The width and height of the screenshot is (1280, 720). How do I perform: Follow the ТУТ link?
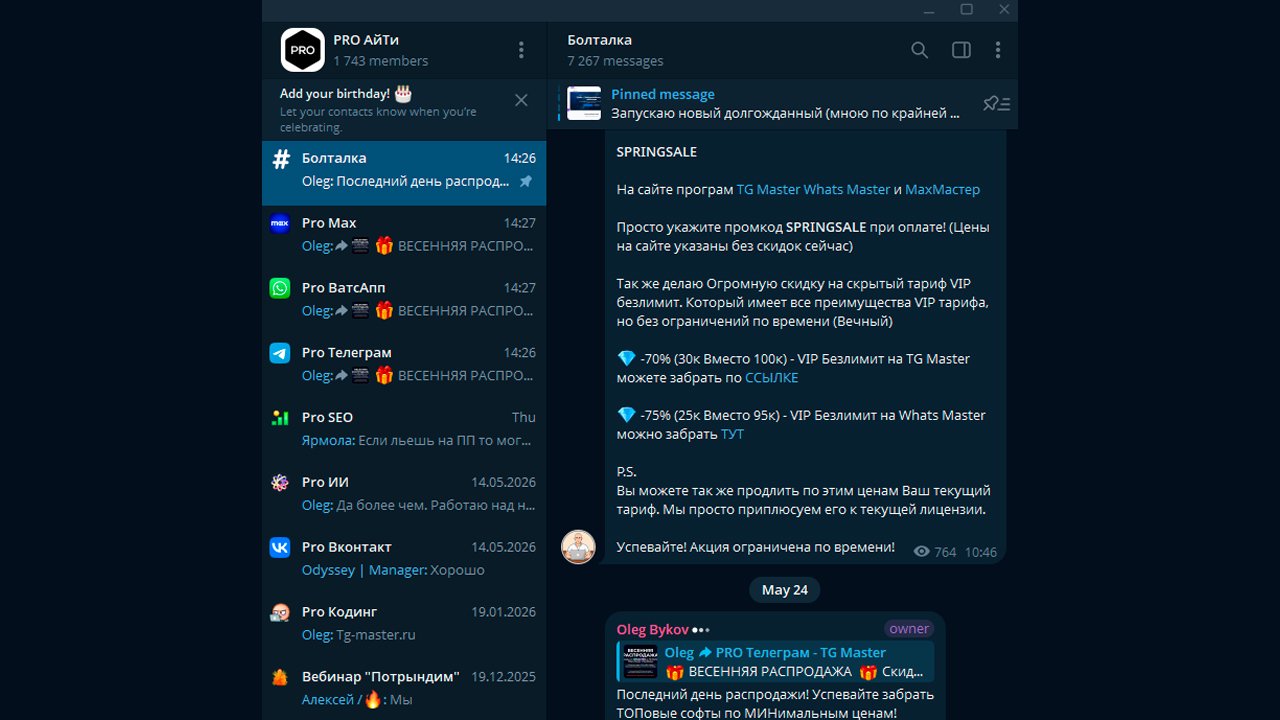(732, 434)
